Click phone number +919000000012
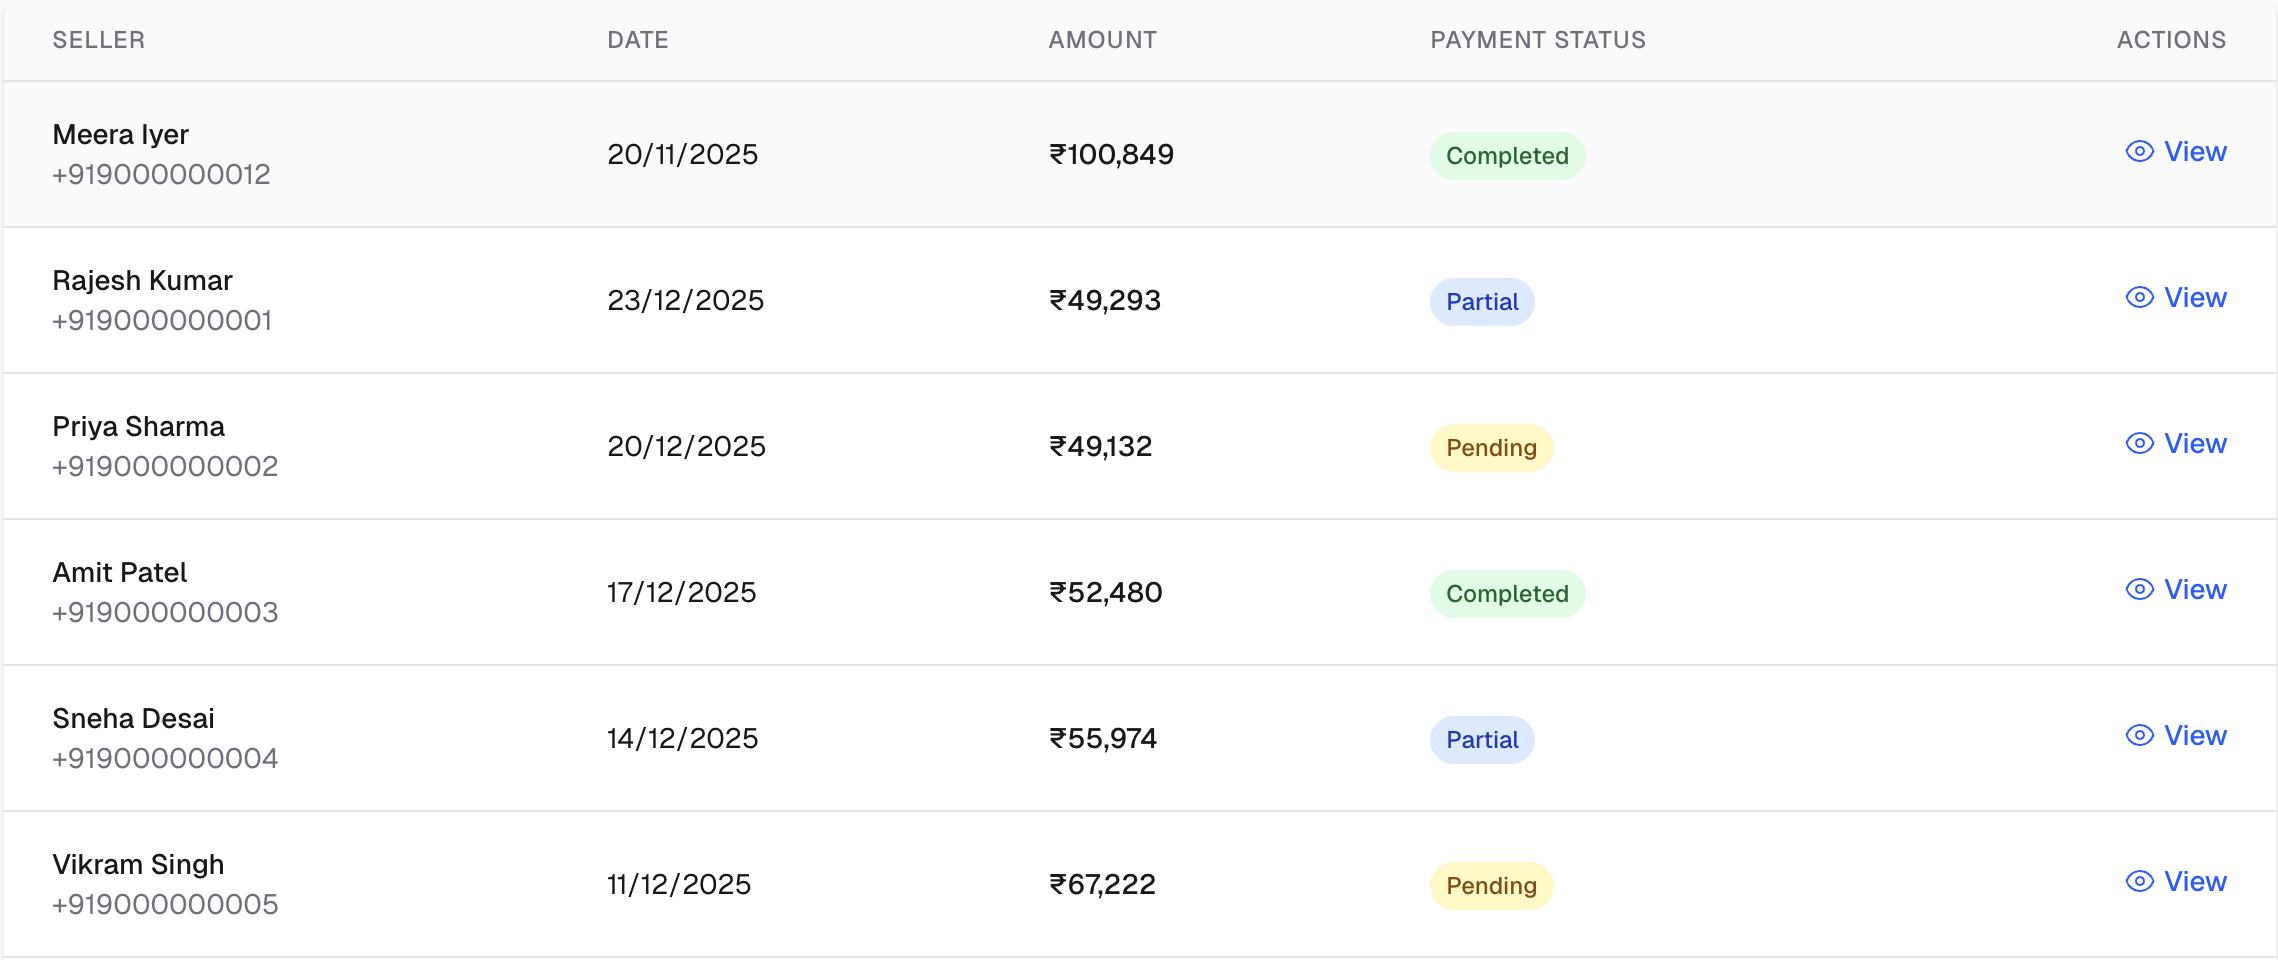This screenshot has height=960, width=2278. (161, 174)
